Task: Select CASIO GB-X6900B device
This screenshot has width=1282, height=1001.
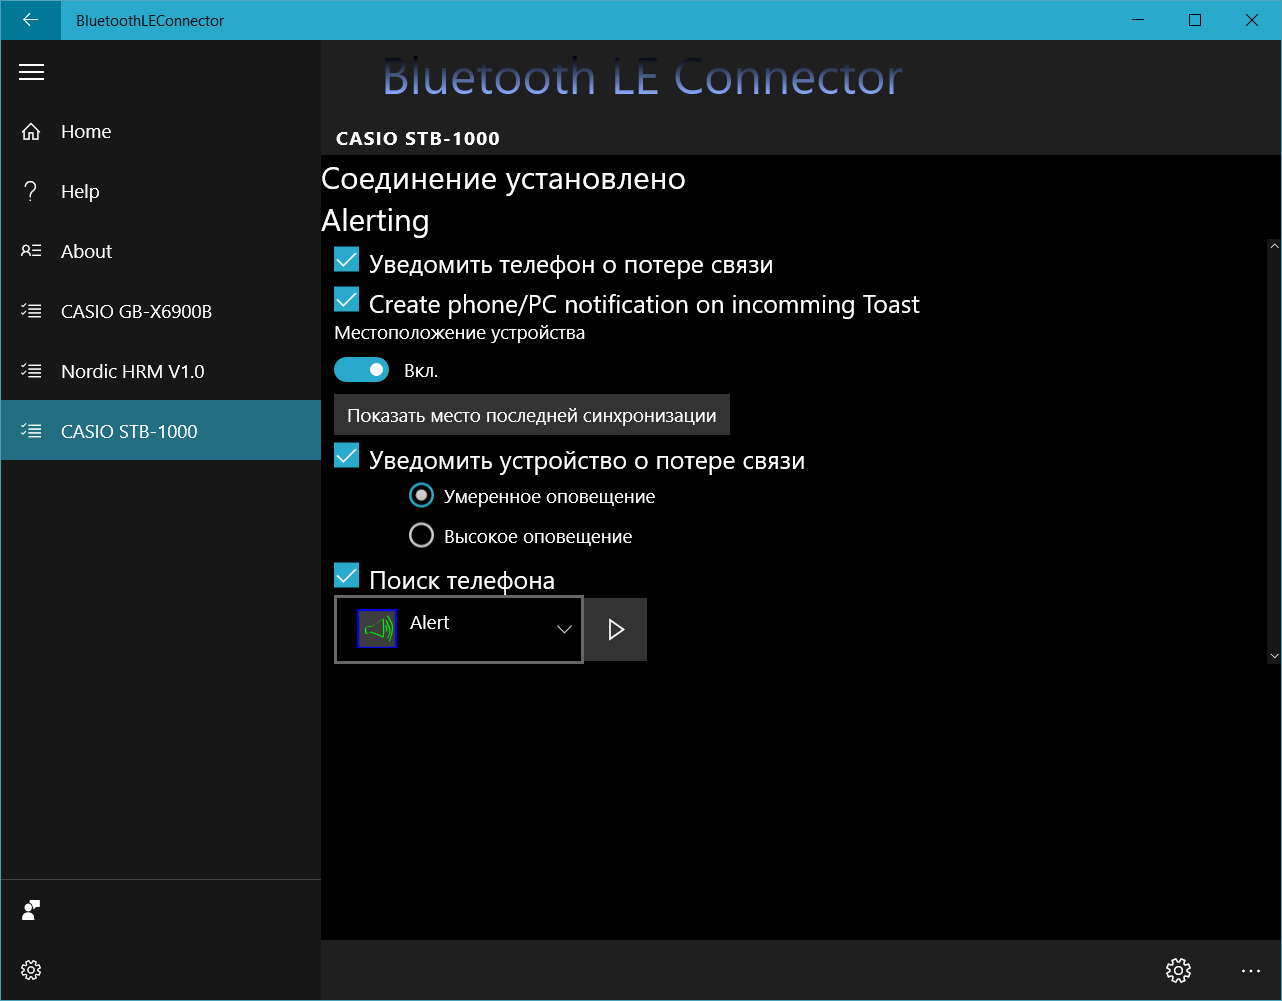Action: pyautogui.click(x=160, y=311)
